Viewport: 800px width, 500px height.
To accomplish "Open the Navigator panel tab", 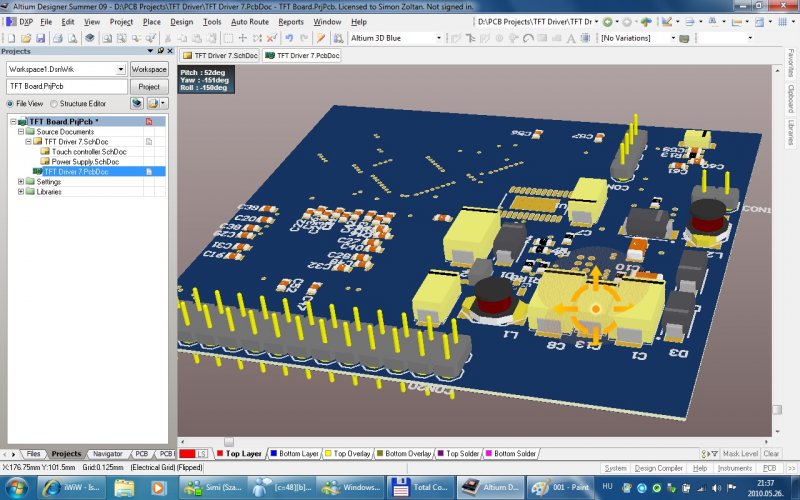I will (107, 454).
